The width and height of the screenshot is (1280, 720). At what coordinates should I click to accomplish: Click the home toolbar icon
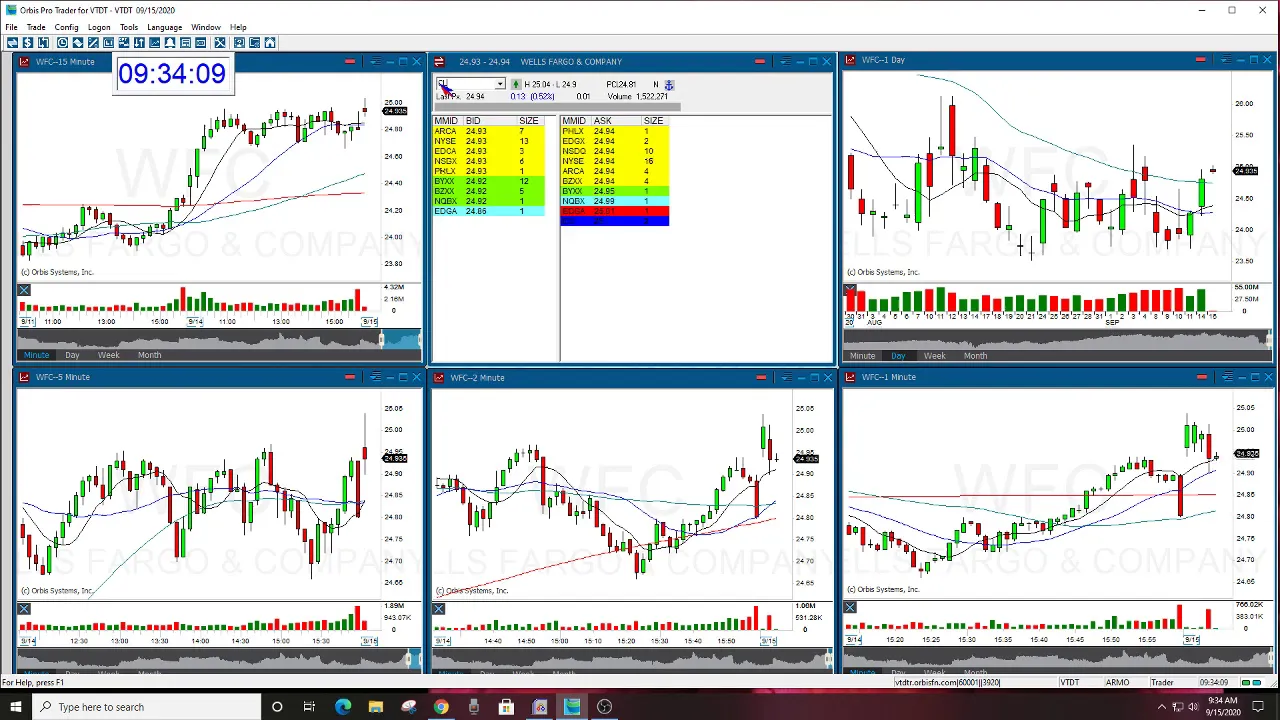pos(270,42)
